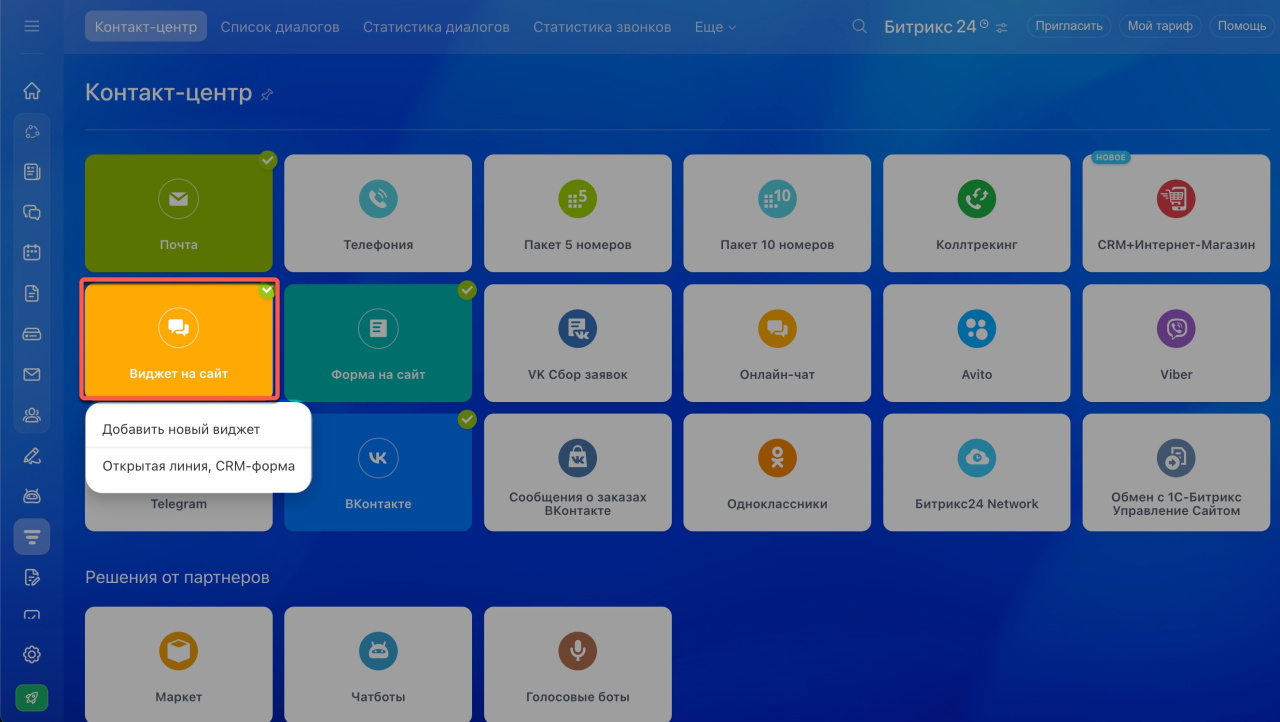Click the dashed circle icon in sidebar

pyautogui.click(x=32, y=131)
